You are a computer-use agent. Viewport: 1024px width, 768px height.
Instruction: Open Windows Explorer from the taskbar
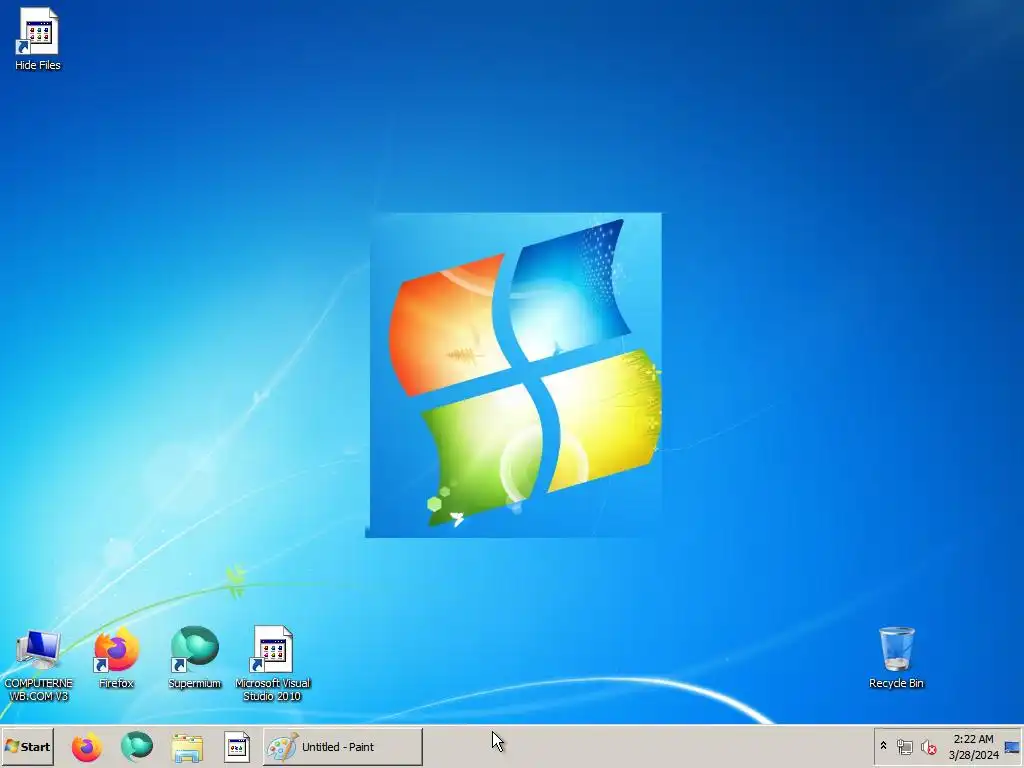click(x=187, y=747)
